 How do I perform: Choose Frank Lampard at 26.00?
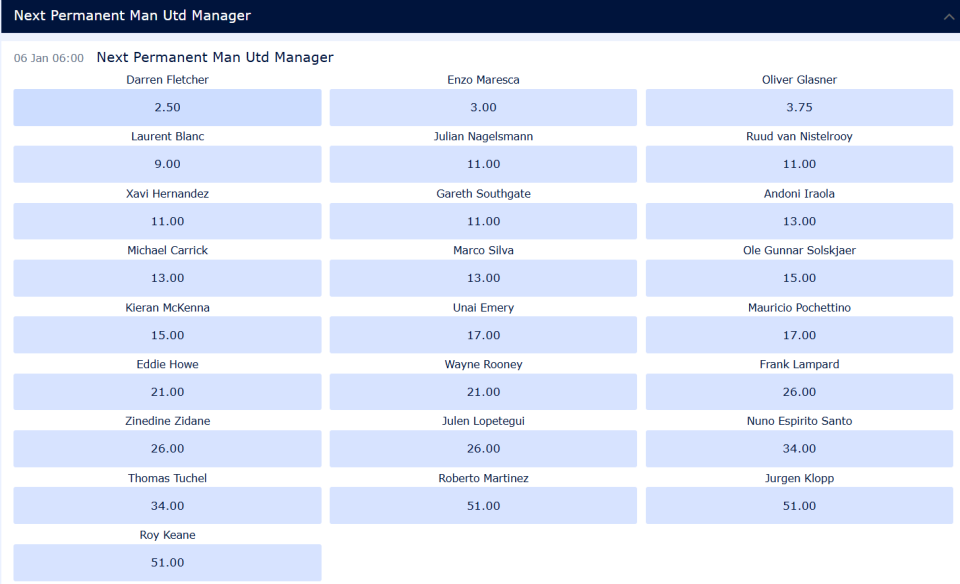(799, 392)
